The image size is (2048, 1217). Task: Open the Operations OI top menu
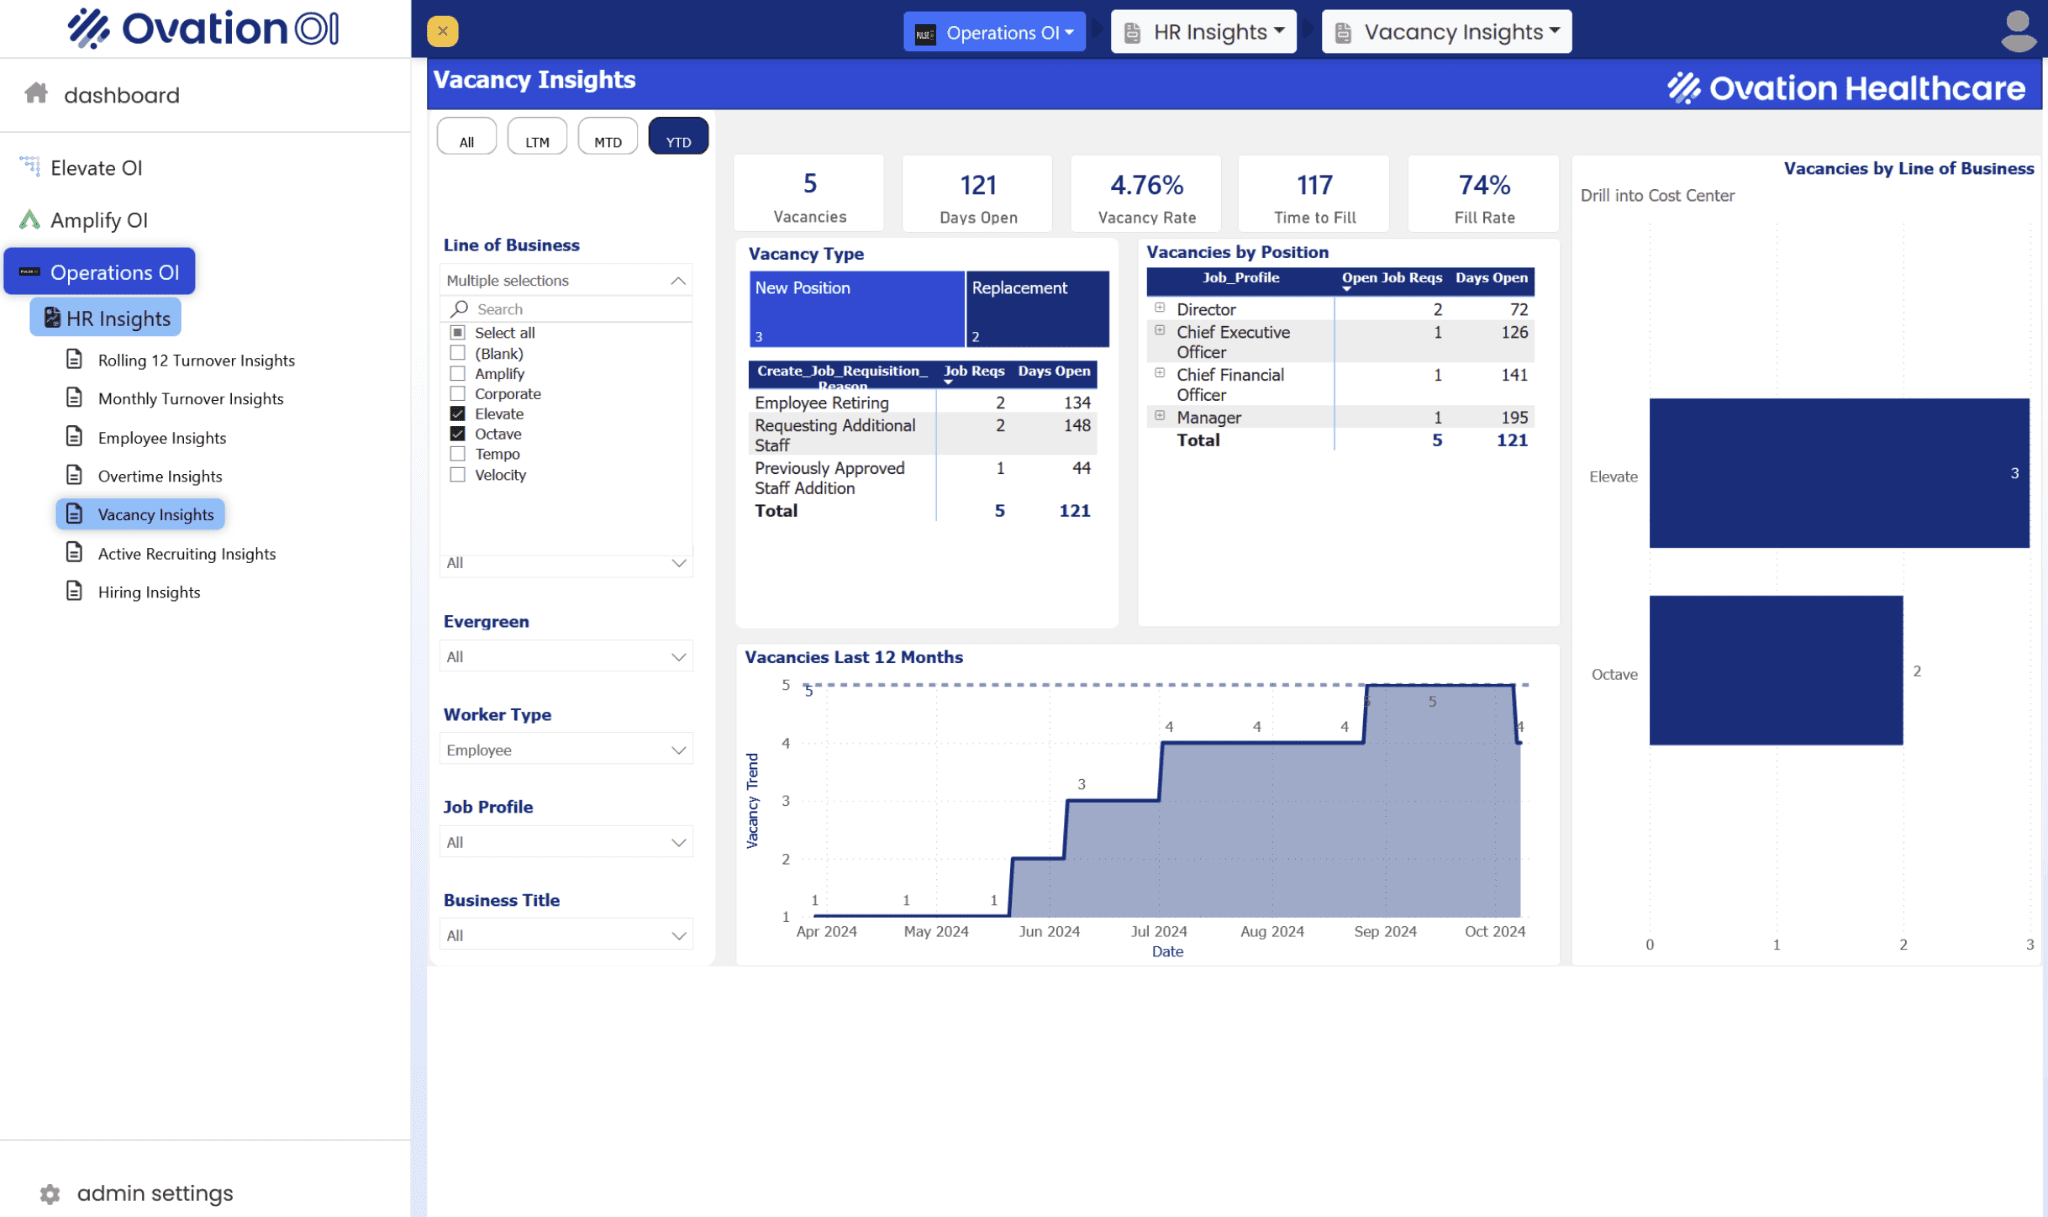pyautogui.click(x=994, y=32)
